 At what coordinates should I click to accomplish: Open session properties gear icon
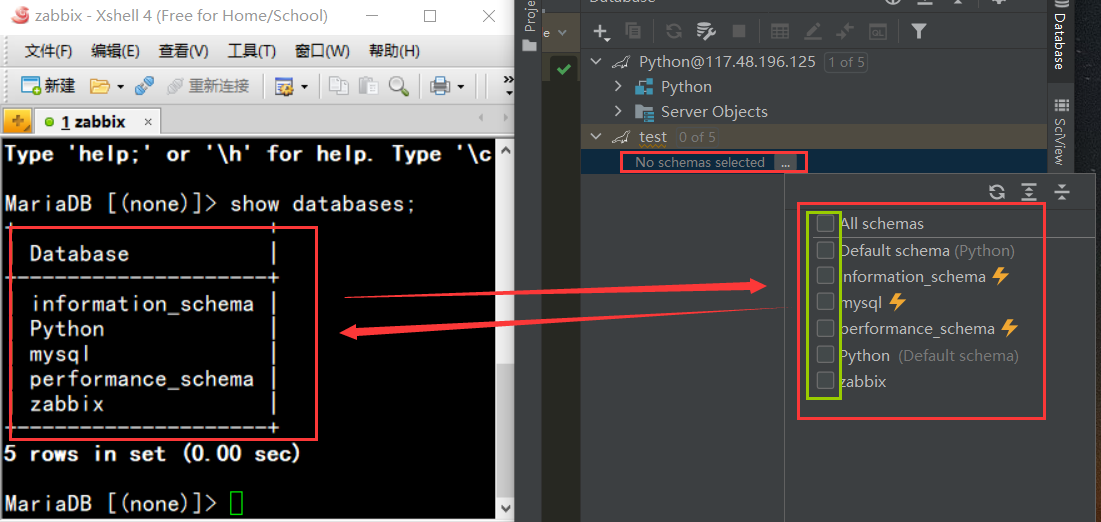click(283, 86)
